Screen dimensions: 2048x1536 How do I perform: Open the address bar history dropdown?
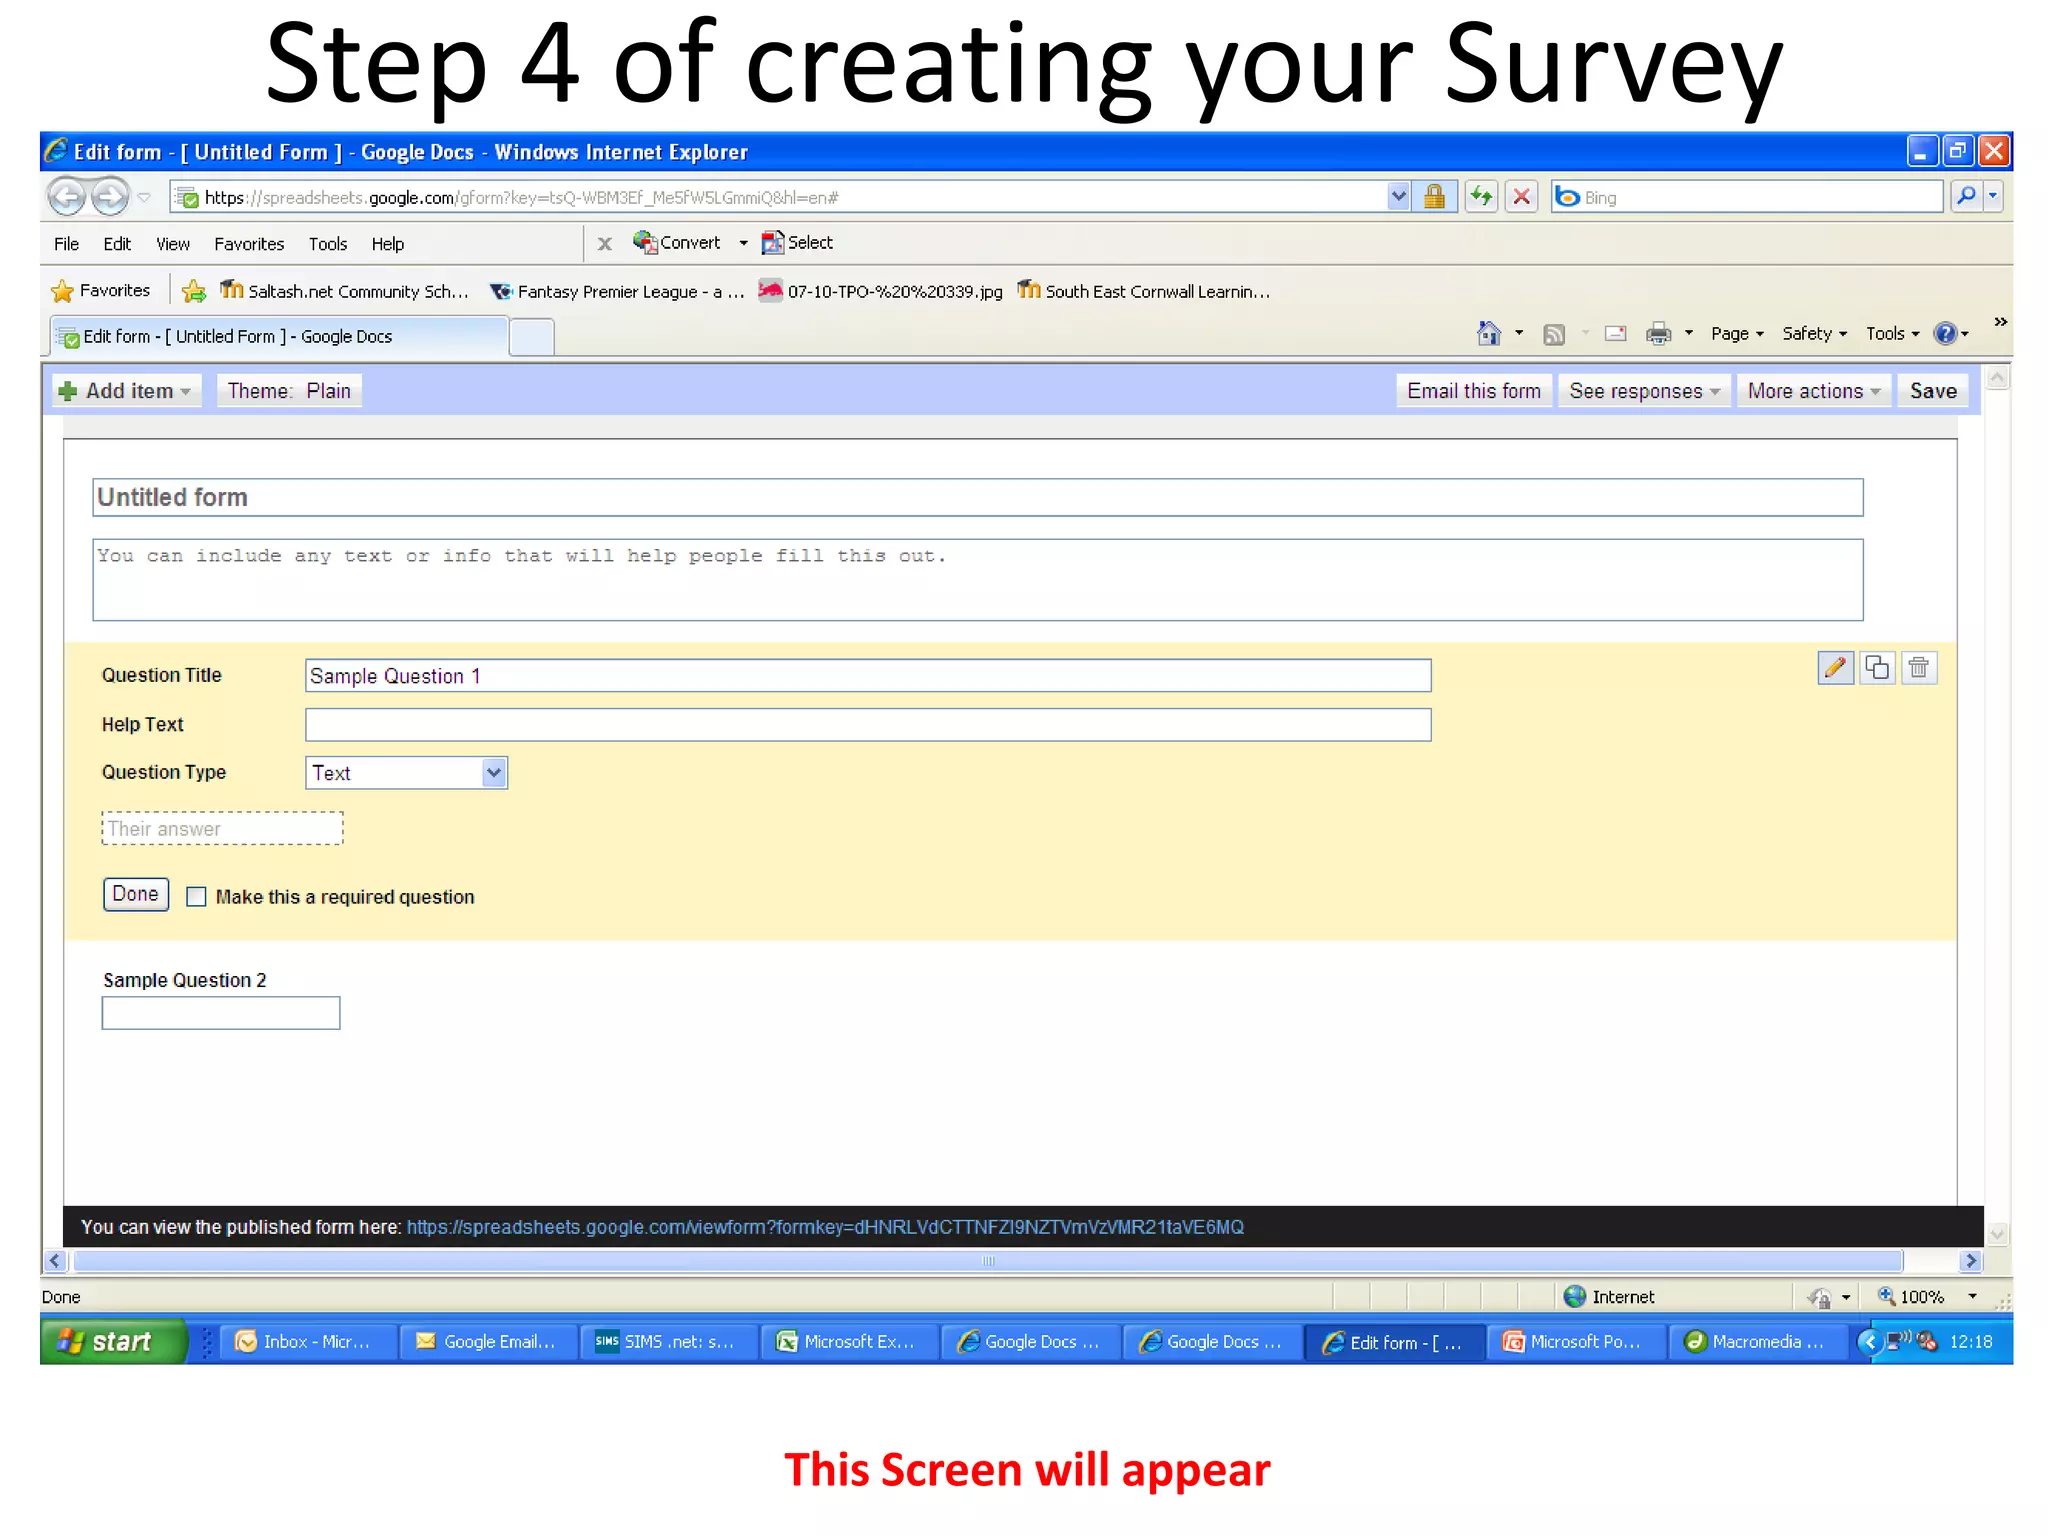(1399, 196)
